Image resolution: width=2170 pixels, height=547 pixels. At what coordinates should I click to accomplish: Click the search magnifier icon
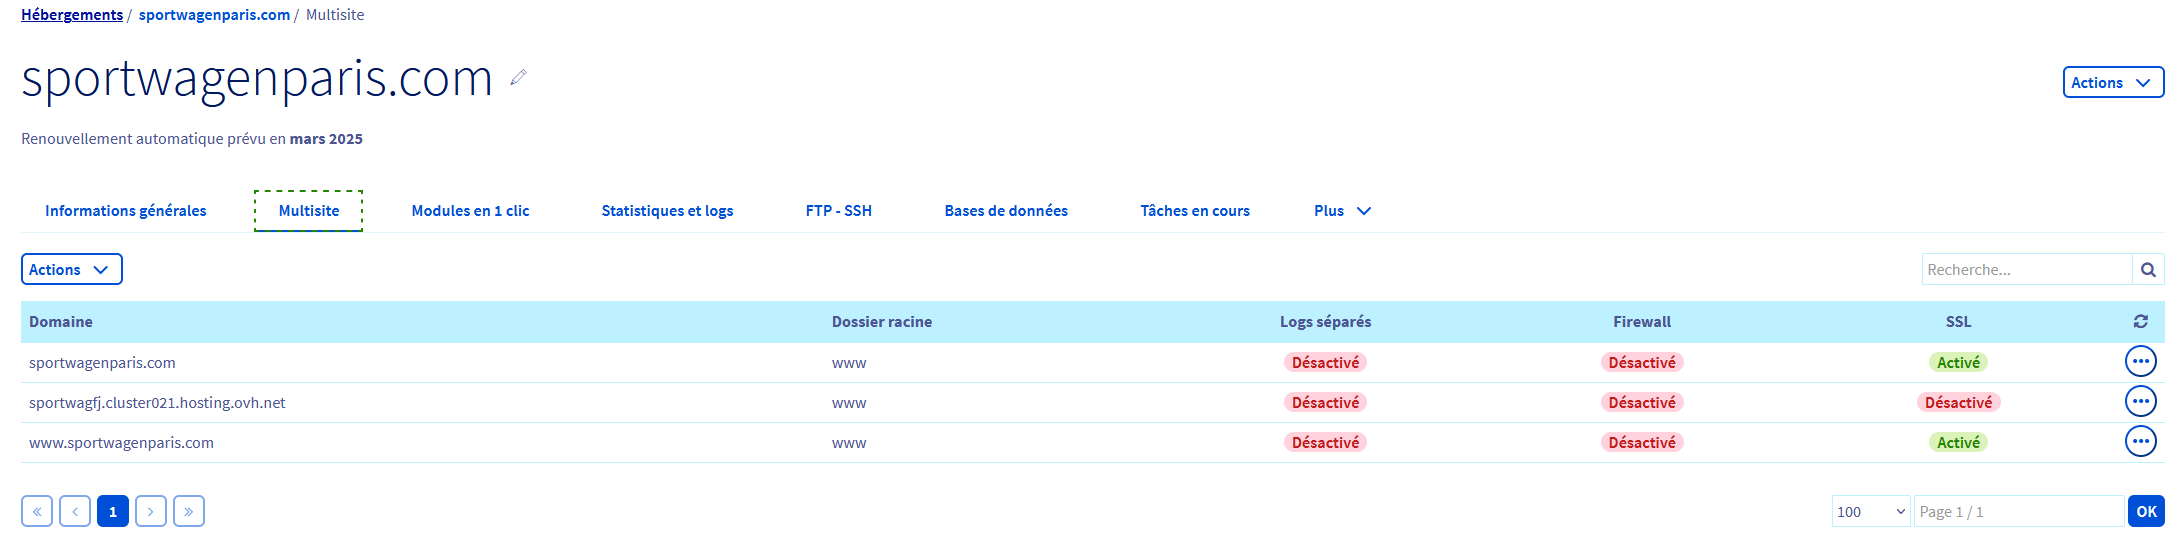pyautogui.click(x=2148, y=270)
